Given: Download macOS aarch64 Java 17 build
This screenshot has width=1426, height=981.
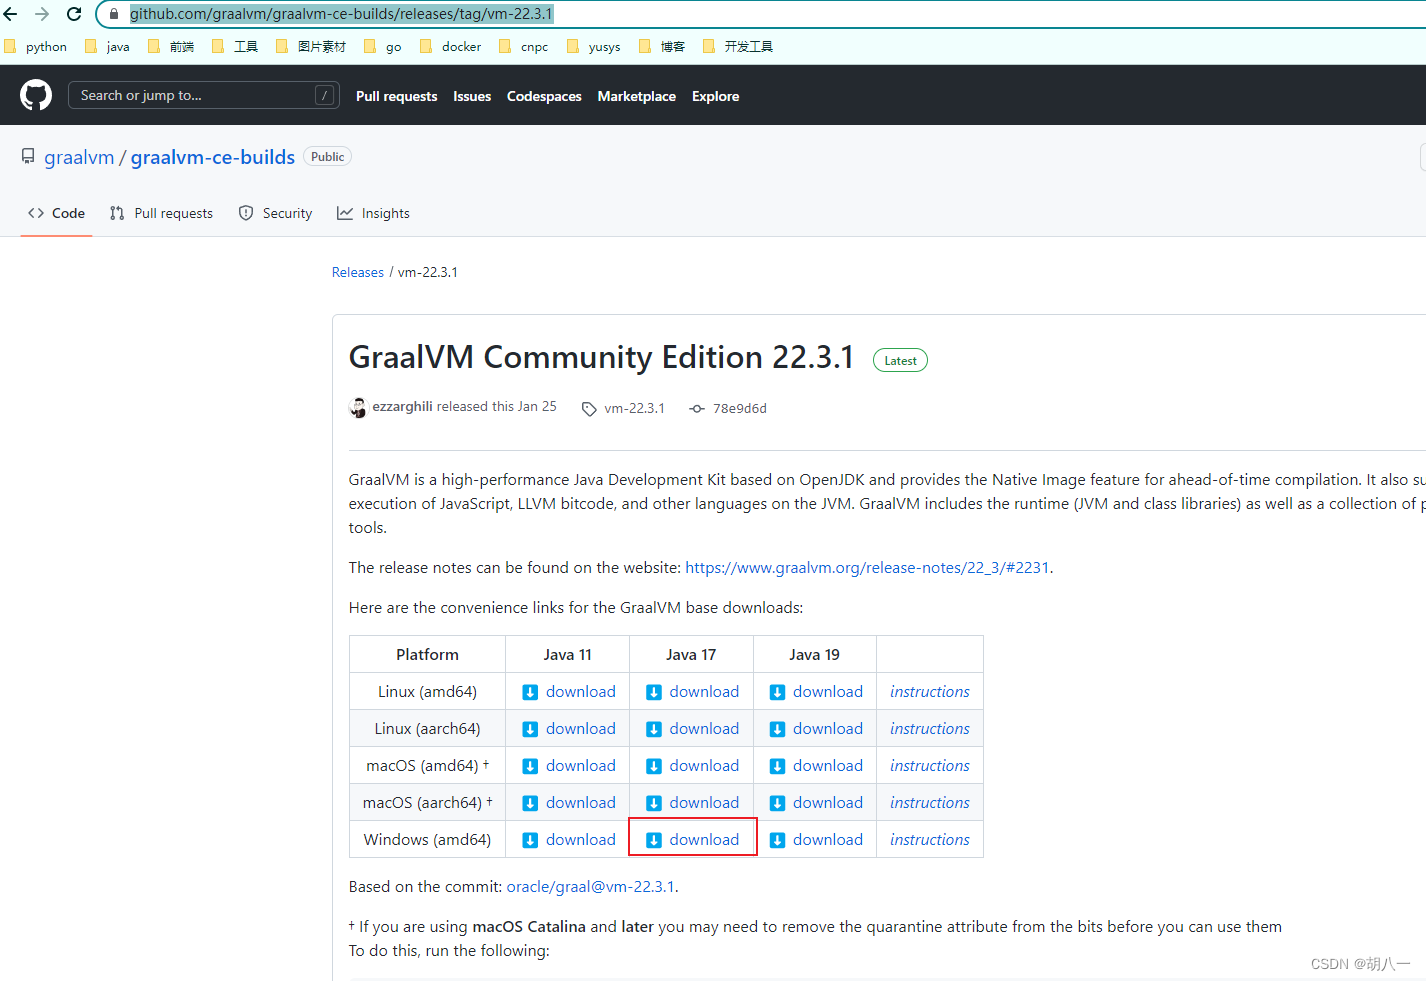Looking at the screenshot, I should coord(692,803).
